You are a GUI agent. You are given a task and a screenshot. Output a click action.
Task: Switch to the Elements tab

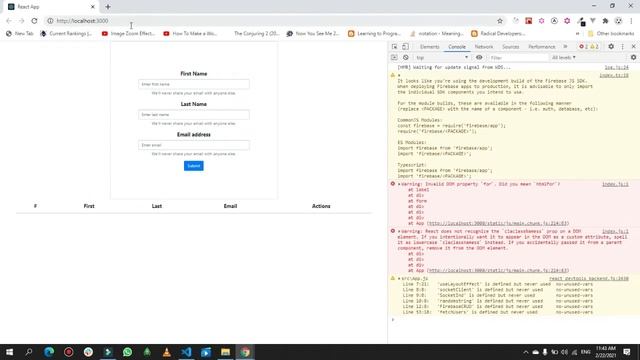pos(429,47)
